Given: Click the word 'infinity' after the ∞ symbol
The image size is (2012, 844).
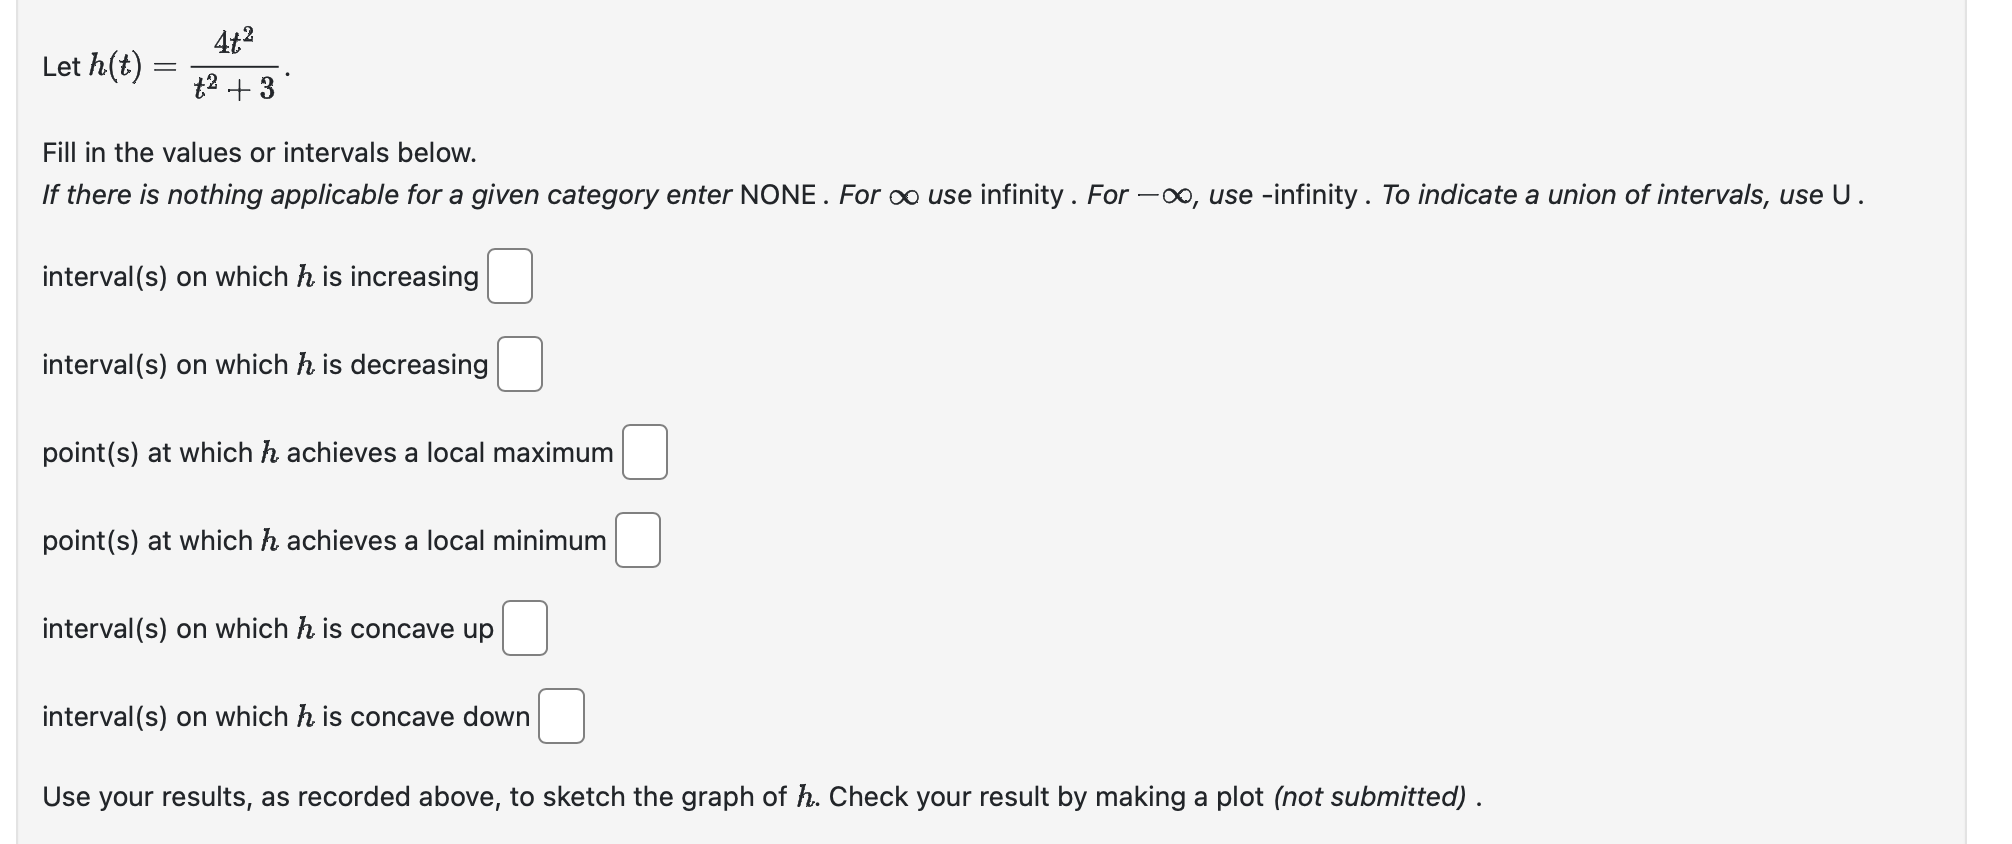Looking at the screenshot, I should [1021, 195].
